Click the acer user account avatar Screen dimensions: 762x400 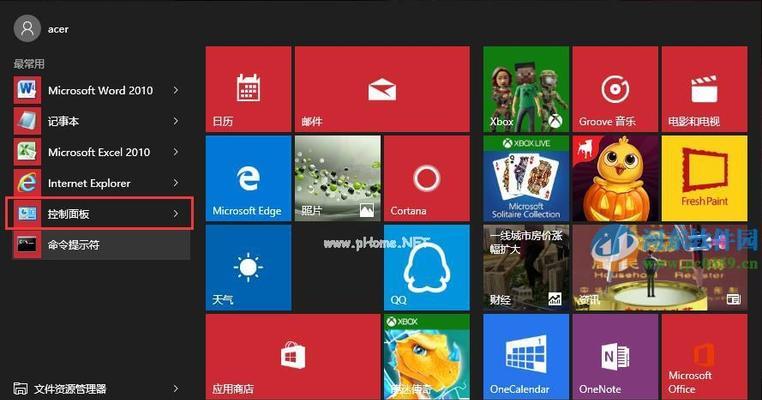[x=27, y=29]
